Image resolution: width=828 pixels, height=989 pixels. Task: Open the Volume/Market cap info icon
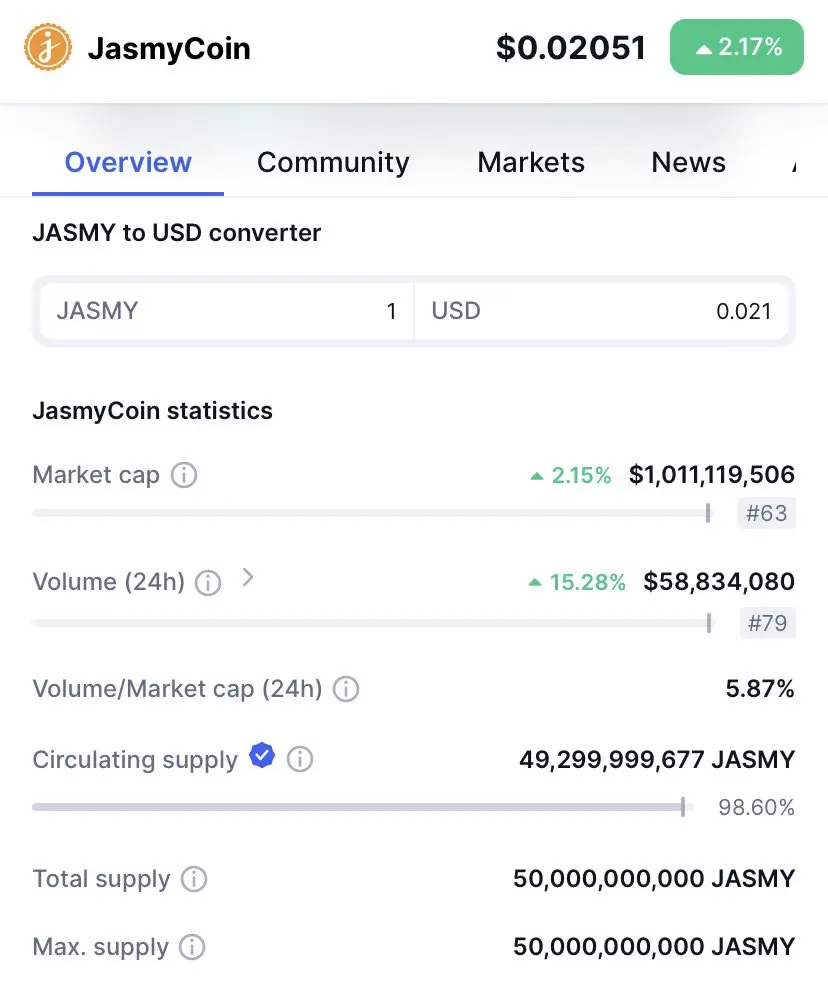tap(346, 689)
